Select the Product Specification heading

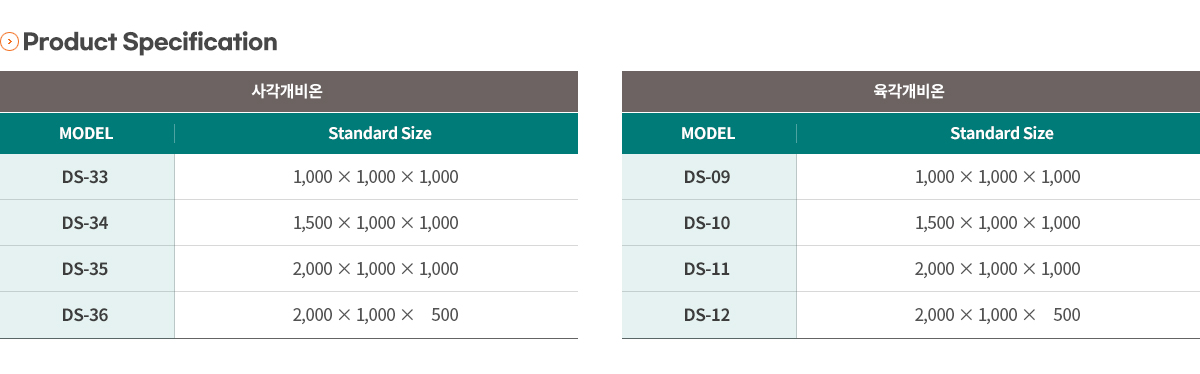click(150, 42)
